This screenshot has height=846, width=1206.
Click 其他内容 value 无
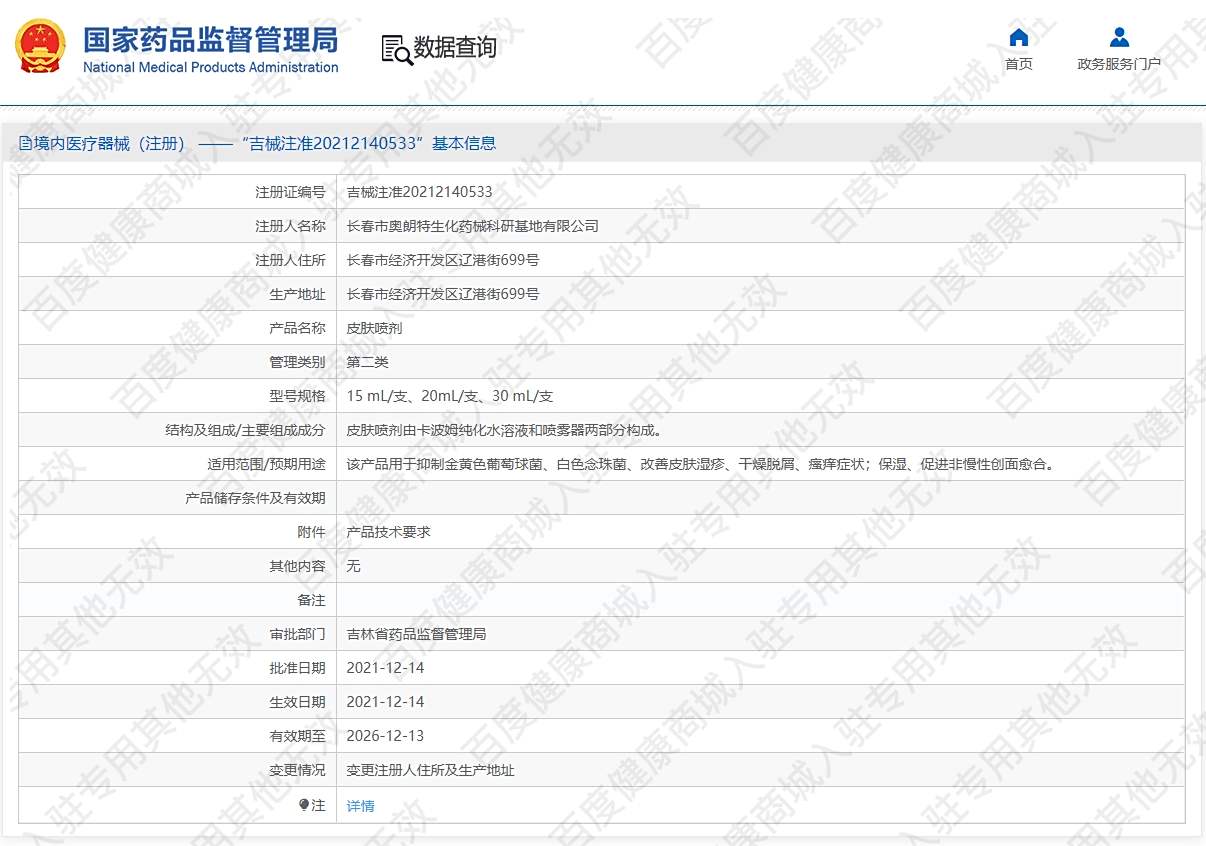click(x=353, y=566)
